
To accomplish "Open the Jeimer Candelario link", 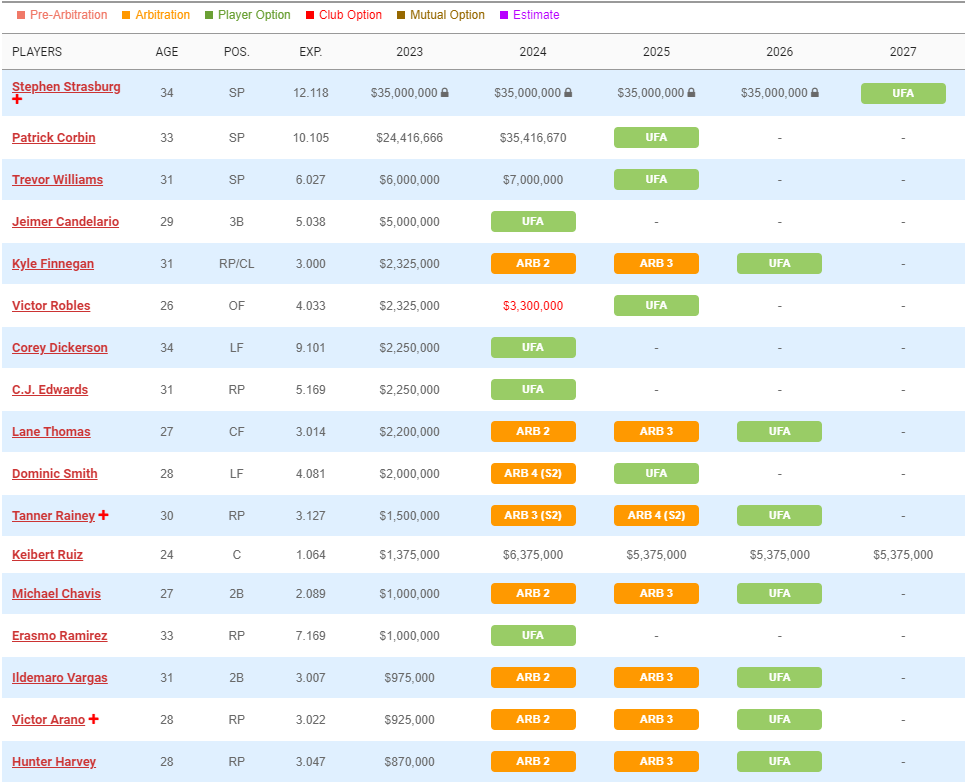I will click(65, 221).
